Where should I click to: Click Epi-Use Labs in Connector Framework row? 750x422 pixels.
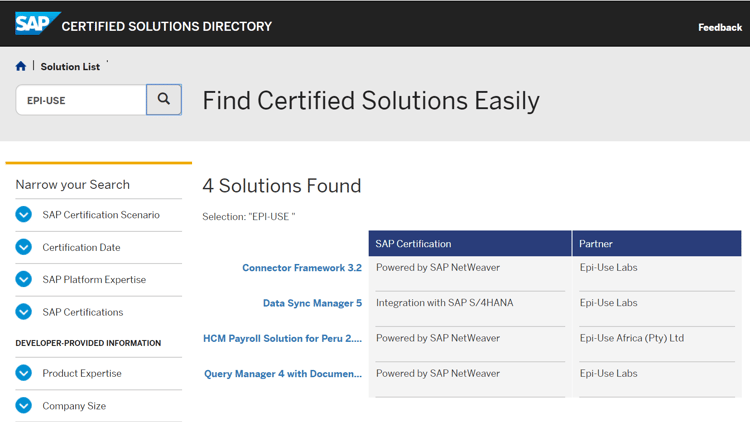point(608,267)
